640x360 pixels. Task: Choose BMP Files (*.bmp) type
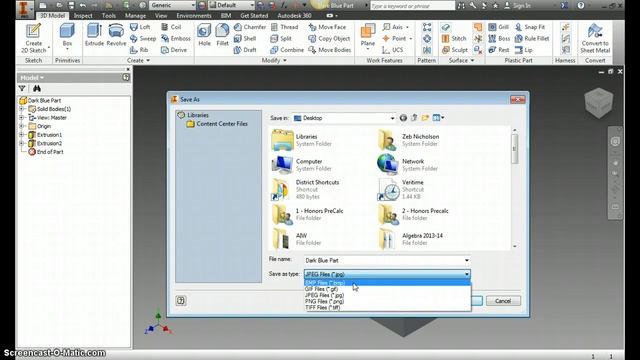click(x=387, y=283)
